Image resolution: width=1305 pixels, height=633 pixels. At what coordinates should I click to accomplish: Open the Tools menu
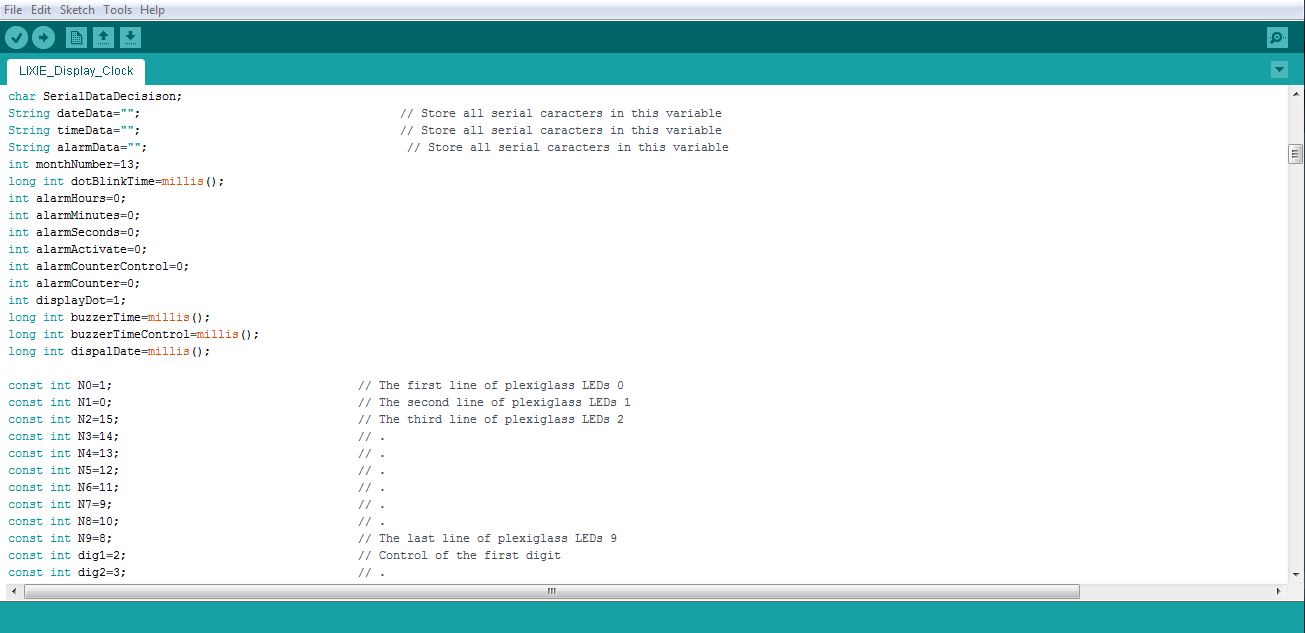pyautogui.click(x=117, y=10)
